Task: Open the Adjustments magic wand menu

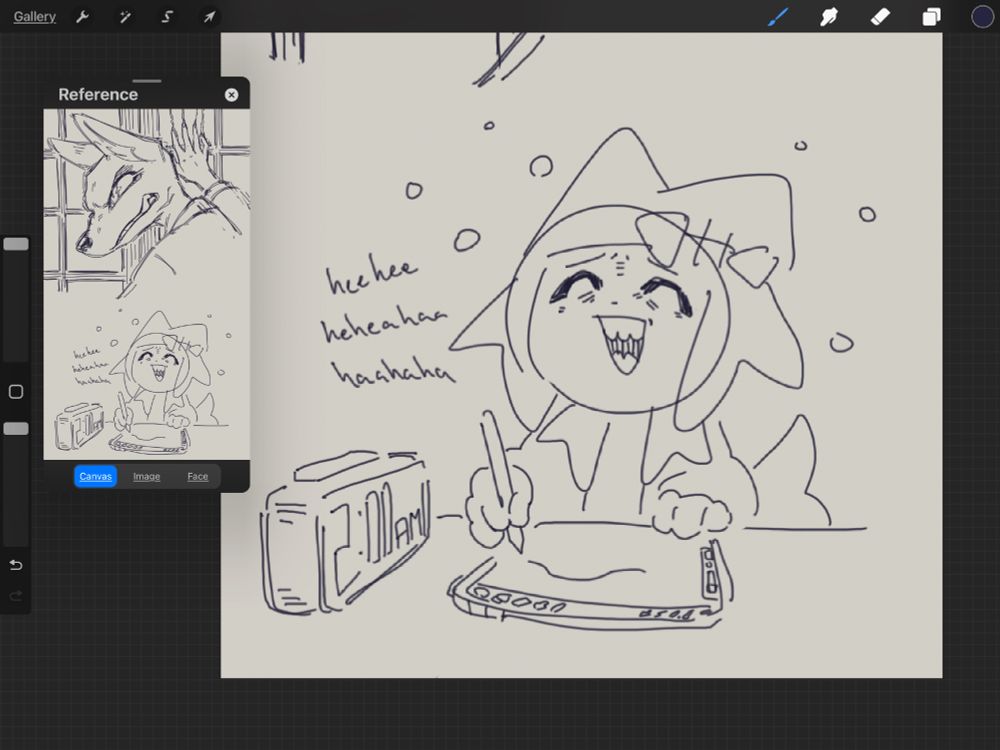Action: tap(125, 17)
